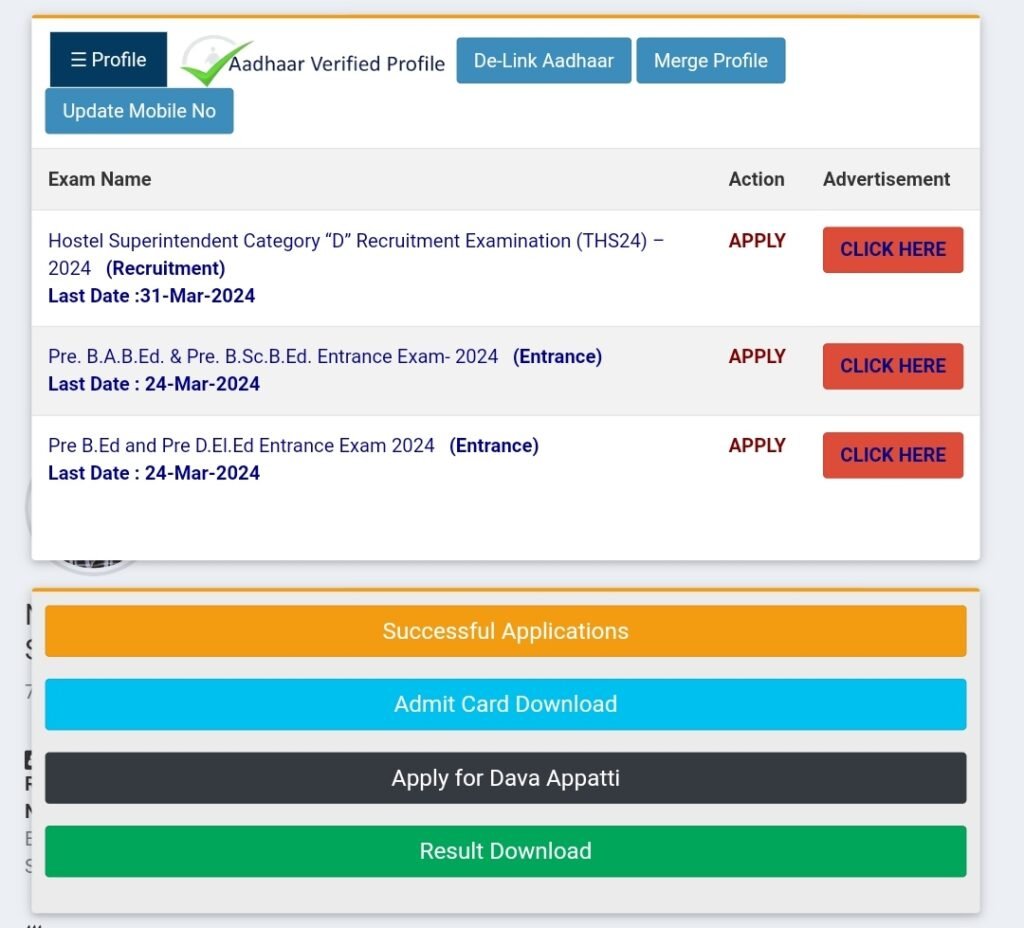Apply for Pre B.Ed and Pre D.El.Ed exam
Screen dimensions: 1024x928
coord(756,446)
